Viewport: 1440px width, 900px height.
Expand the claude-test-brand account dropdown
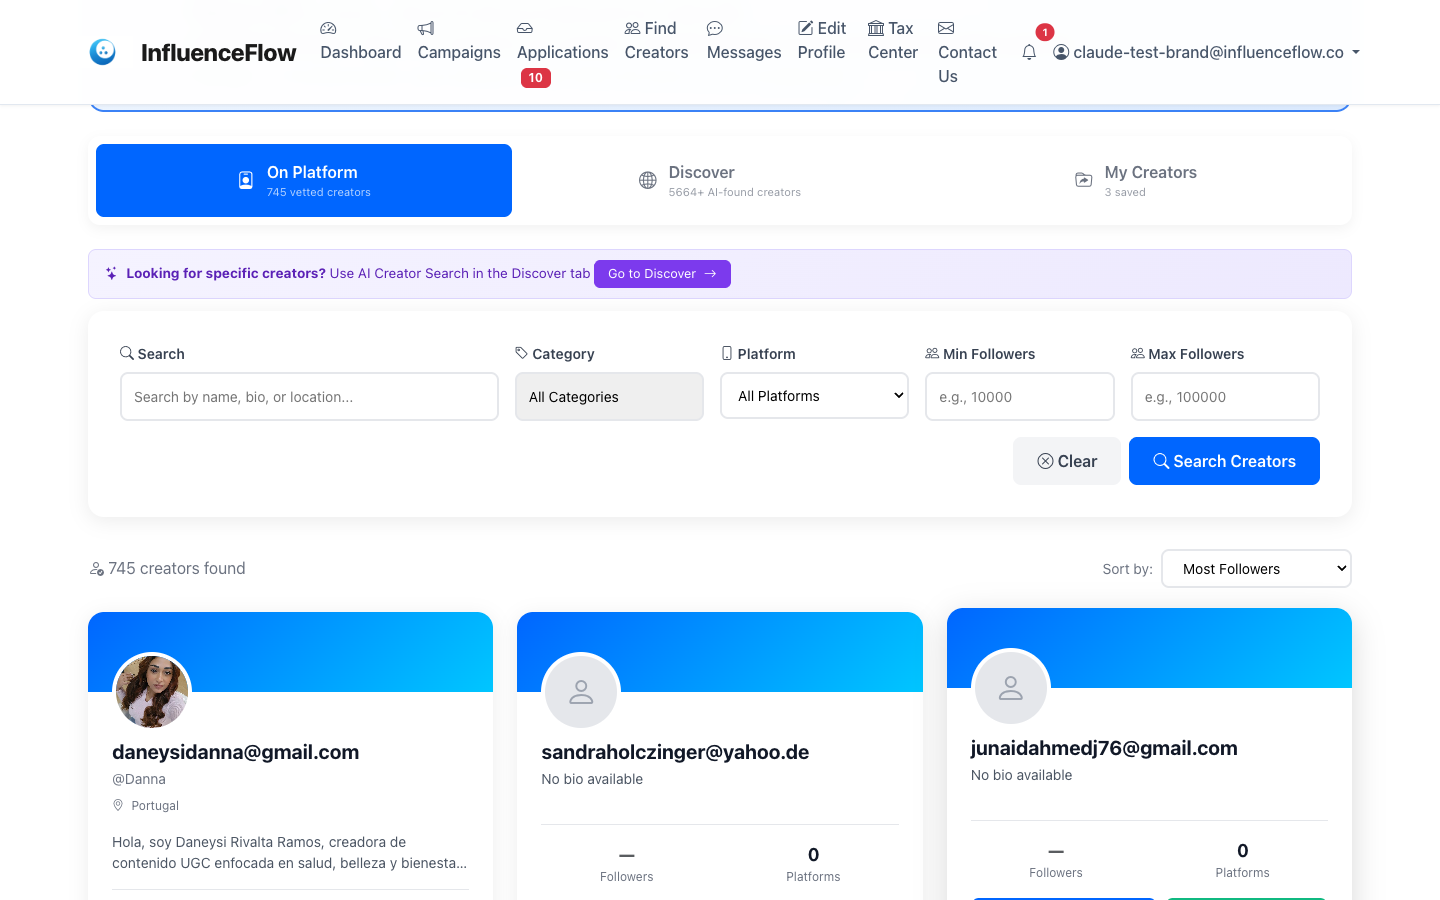tap(1206, 52)
